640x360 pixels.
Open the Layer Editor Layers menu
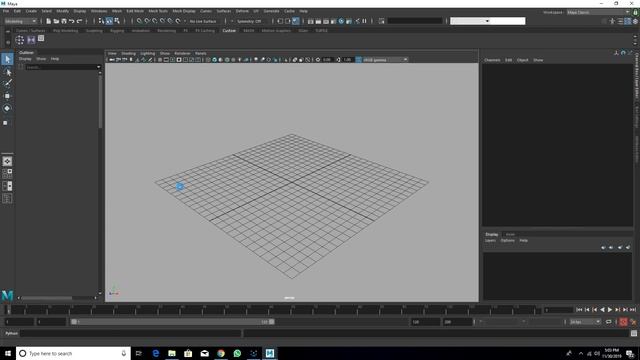[x=490, y=240]
